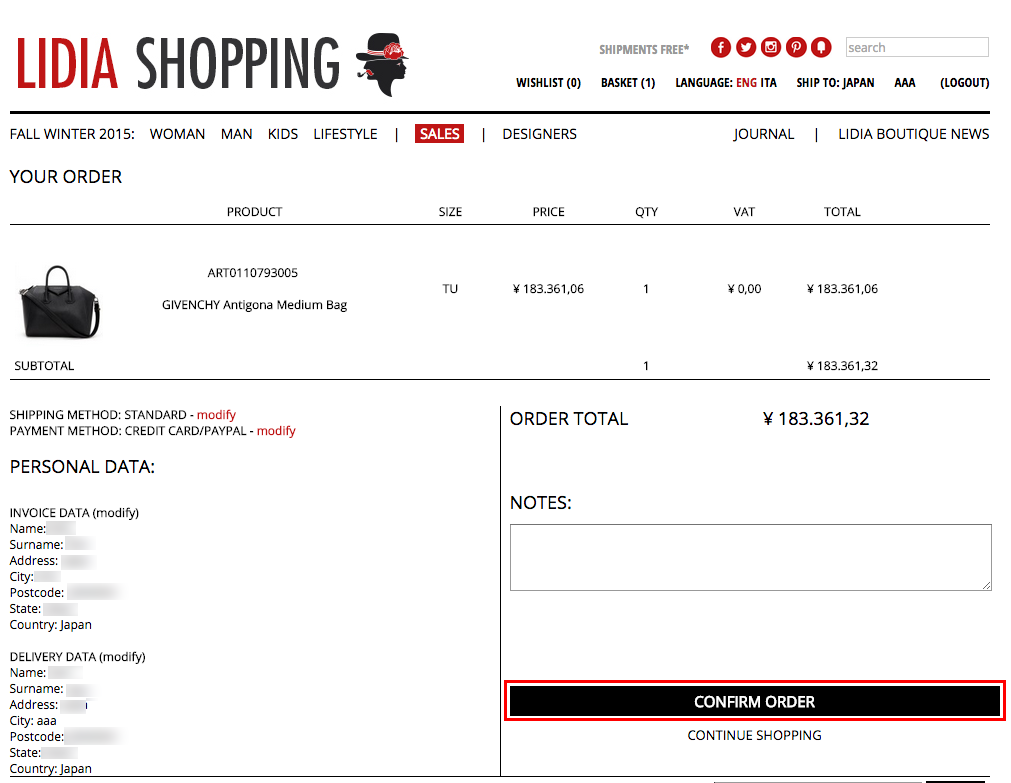This screenshot has height=783, width=1011.
Task: Switch language to ENG
Action: point(746,83)
